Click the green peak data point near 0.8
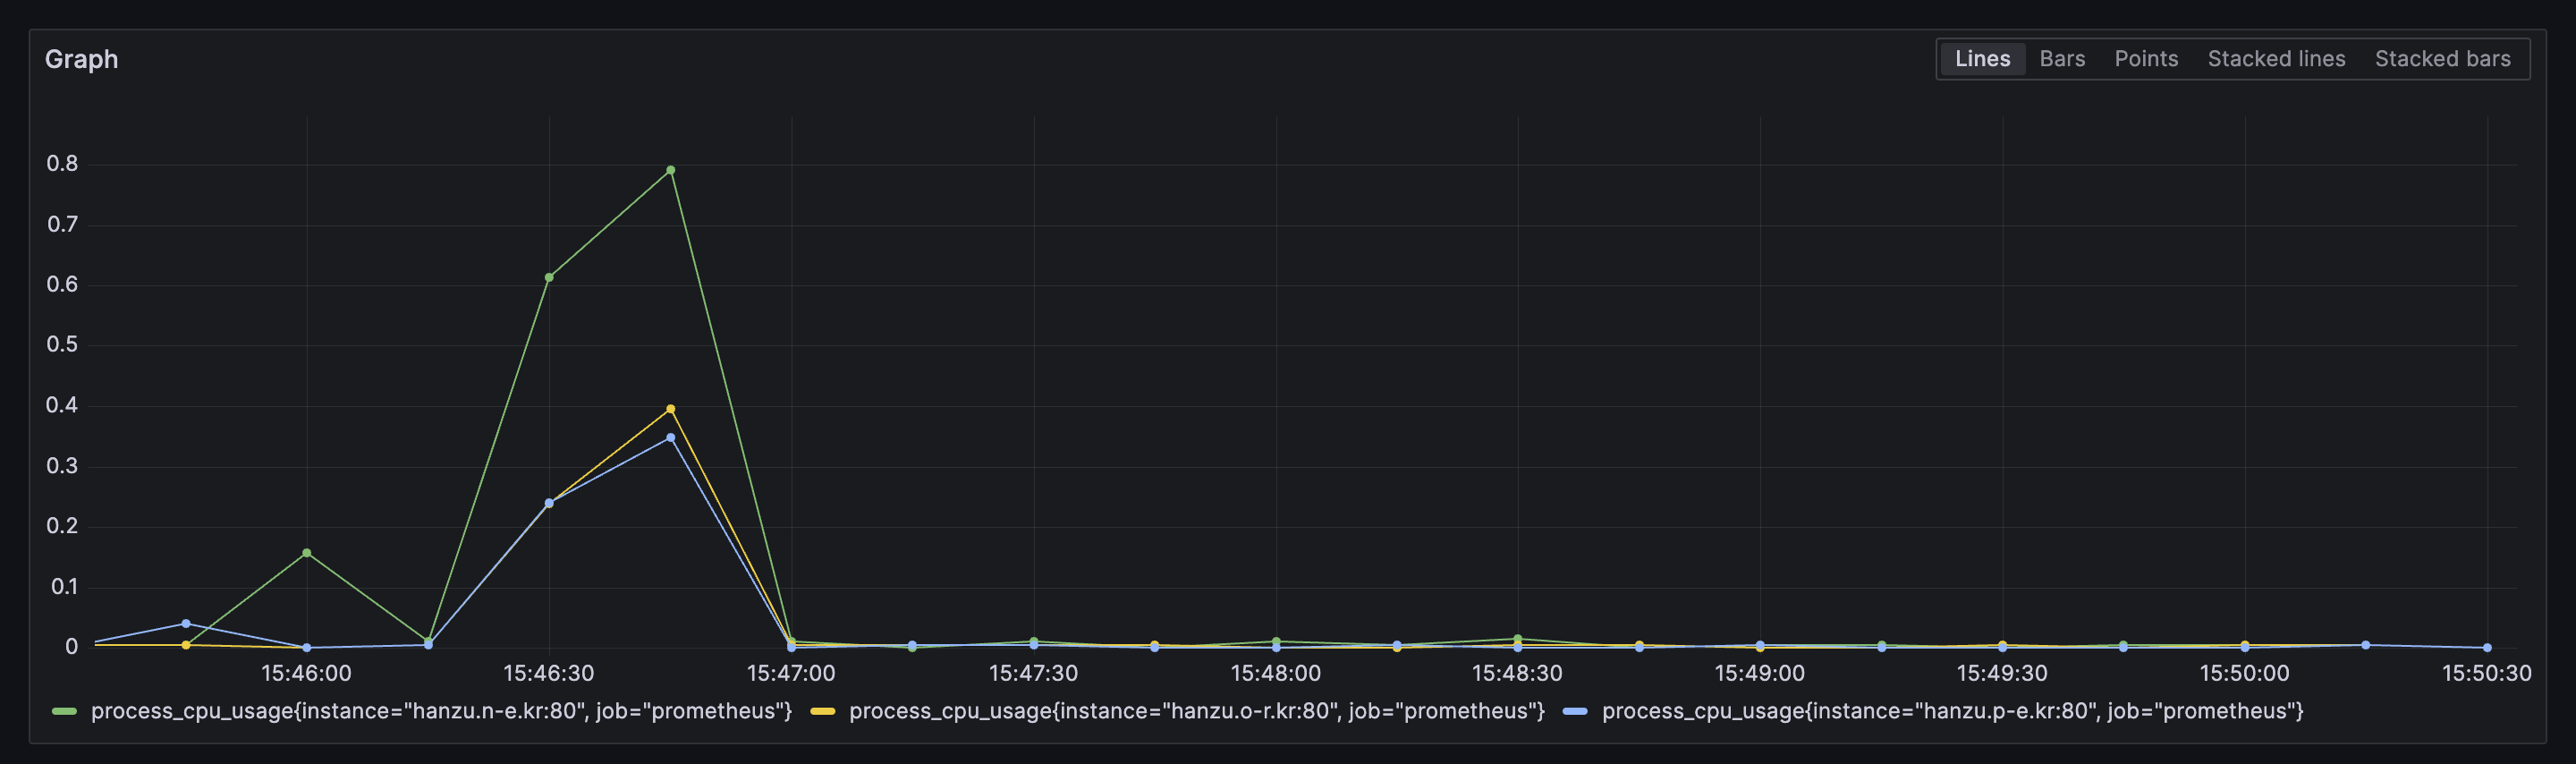The image size is (2576, 764). coord(670,170)
